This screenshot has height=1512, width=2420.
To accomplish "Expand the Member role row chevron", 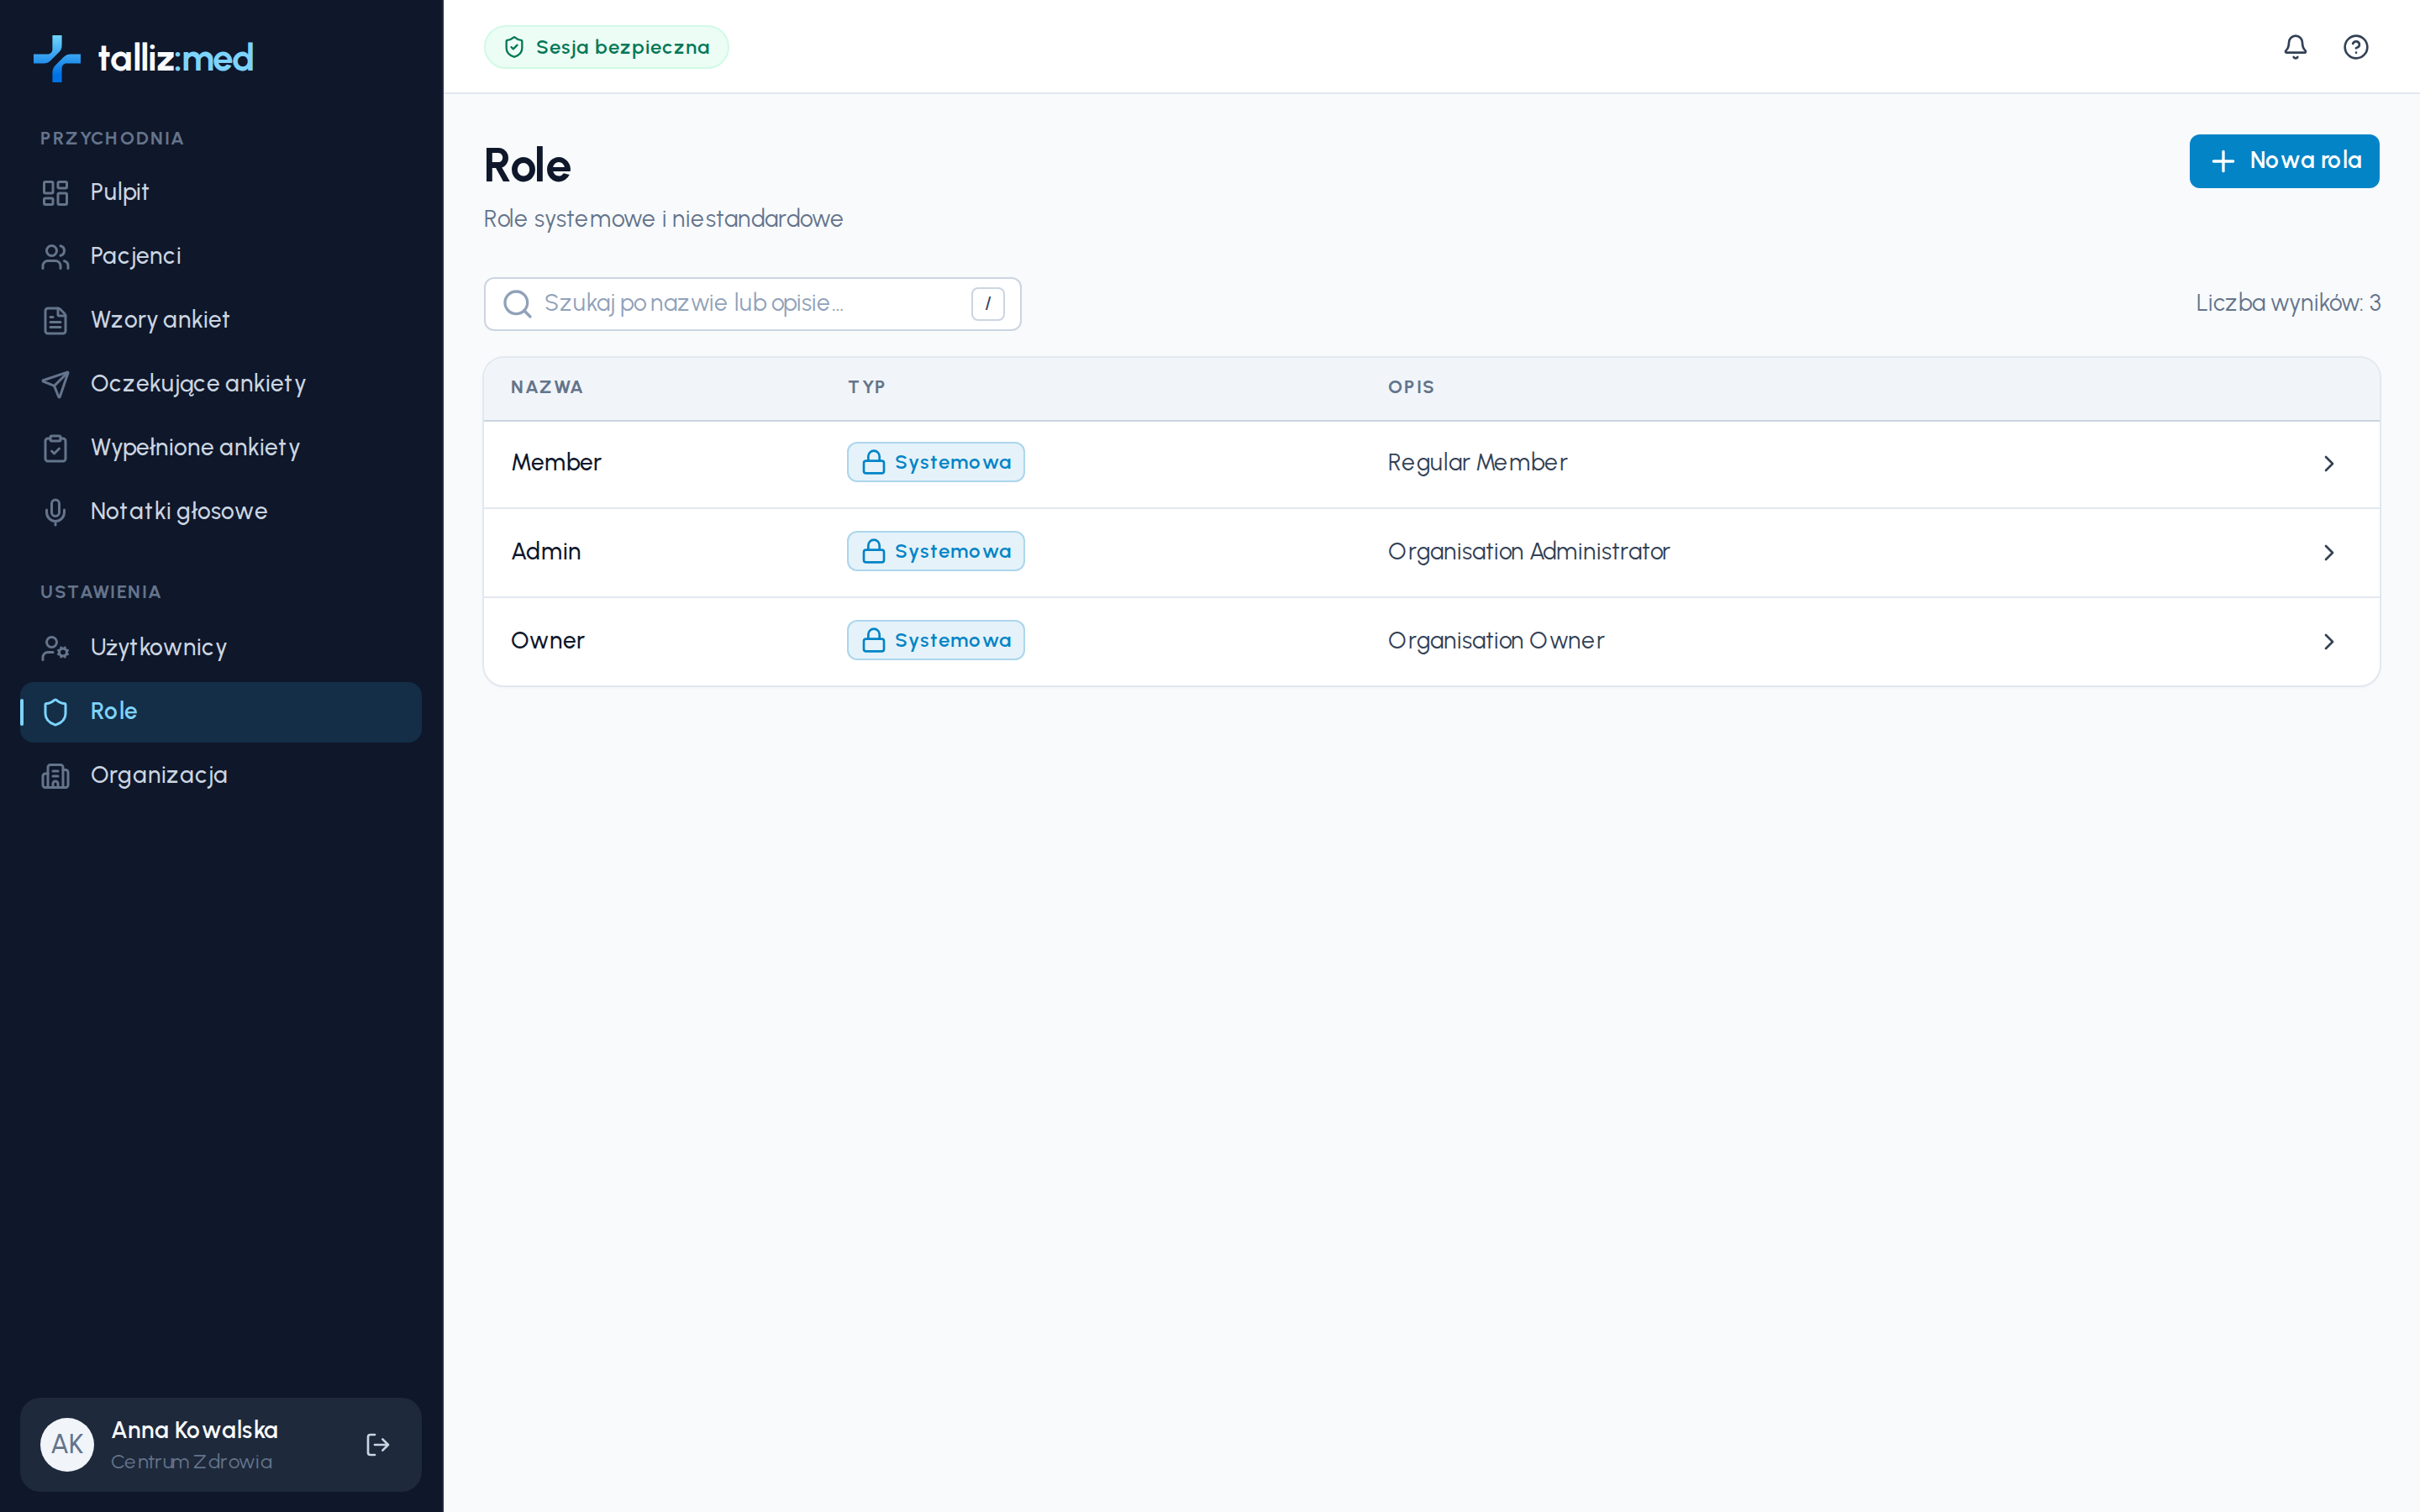I will [2328, 463].
